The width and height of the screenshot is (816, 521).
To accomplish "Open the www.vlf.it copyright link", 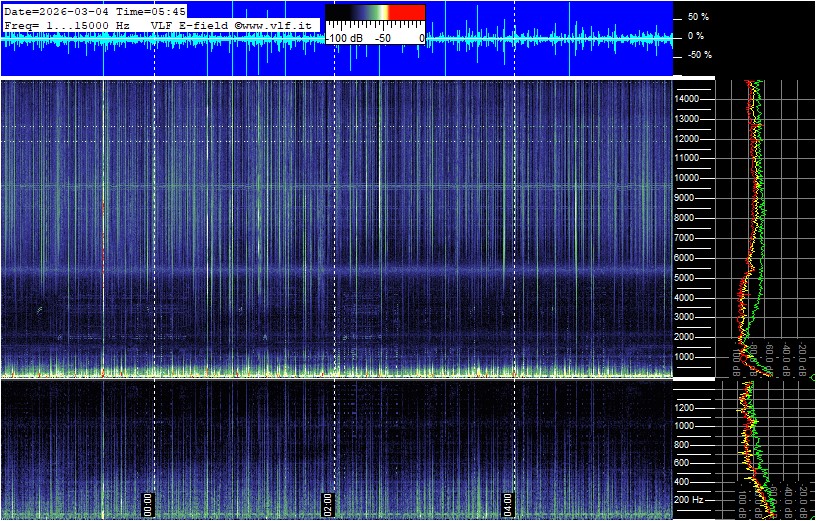I will point(275,23).
